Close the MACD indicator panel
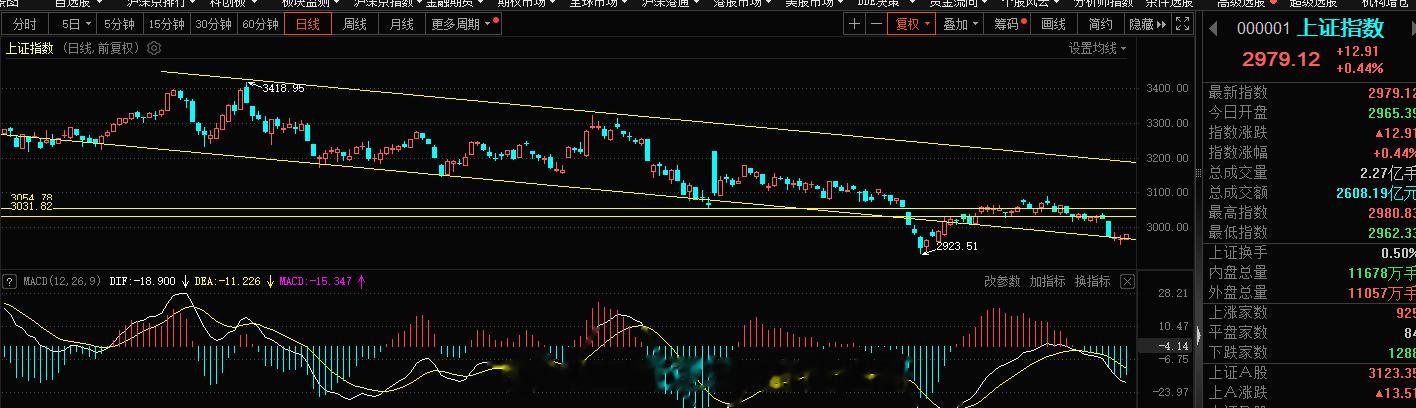1416x408 pixels. (1127, 281)
